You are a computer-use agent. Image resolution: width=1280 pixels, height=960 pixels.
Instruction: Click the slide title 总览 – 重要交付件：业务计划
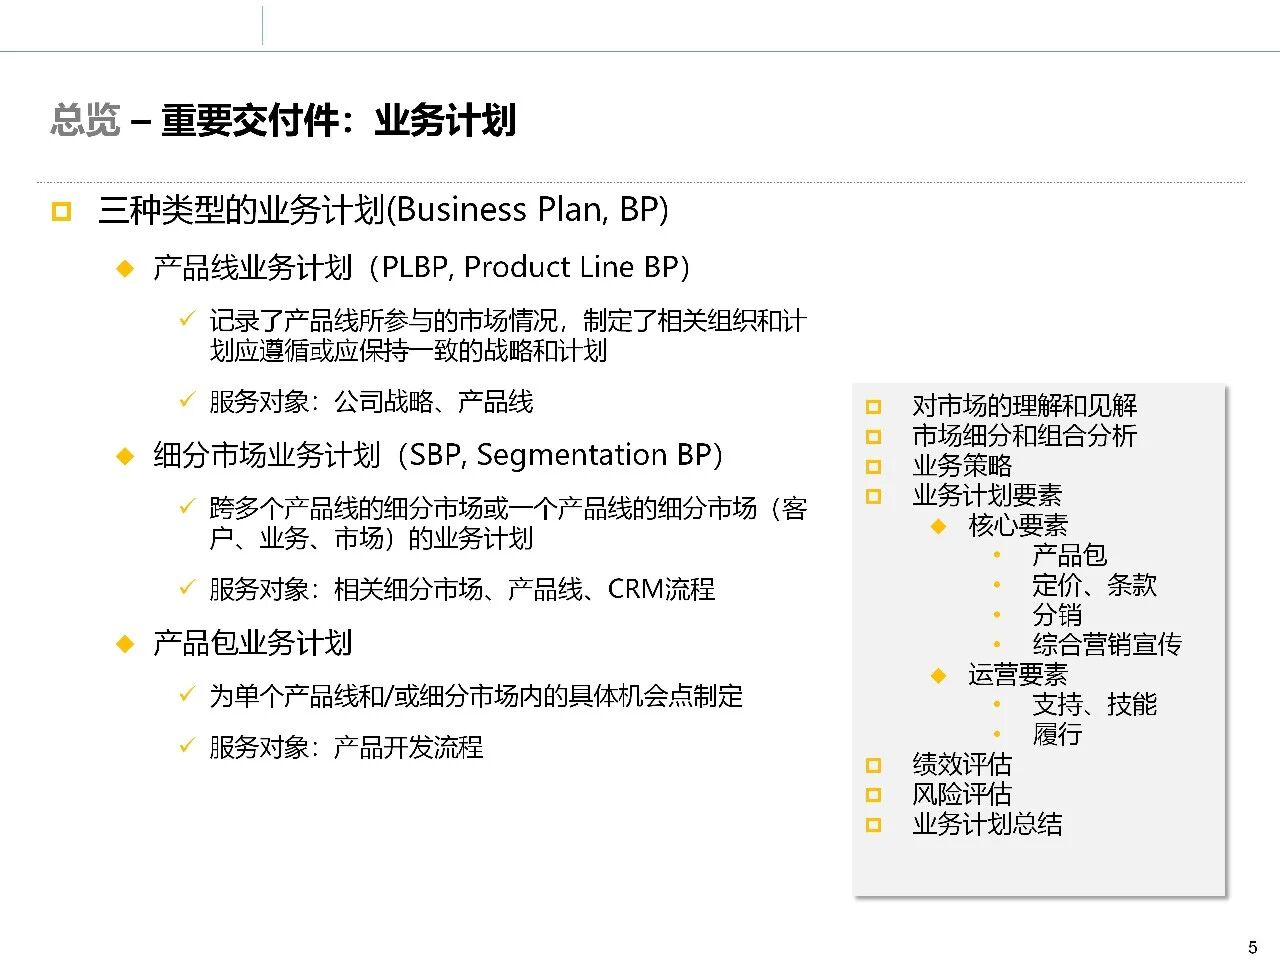(x=283, y=121)
